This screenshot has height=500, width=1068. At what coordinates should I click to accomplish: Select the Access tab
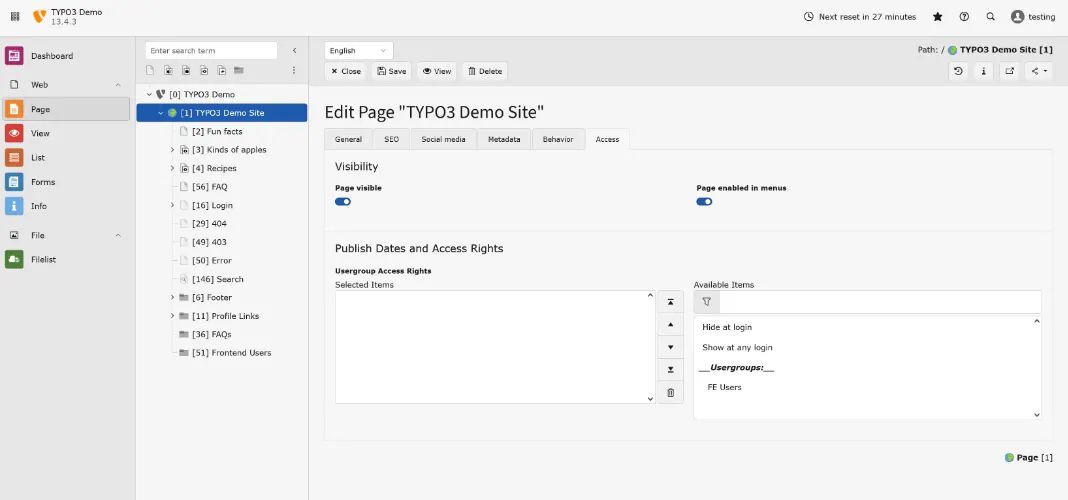607,139
